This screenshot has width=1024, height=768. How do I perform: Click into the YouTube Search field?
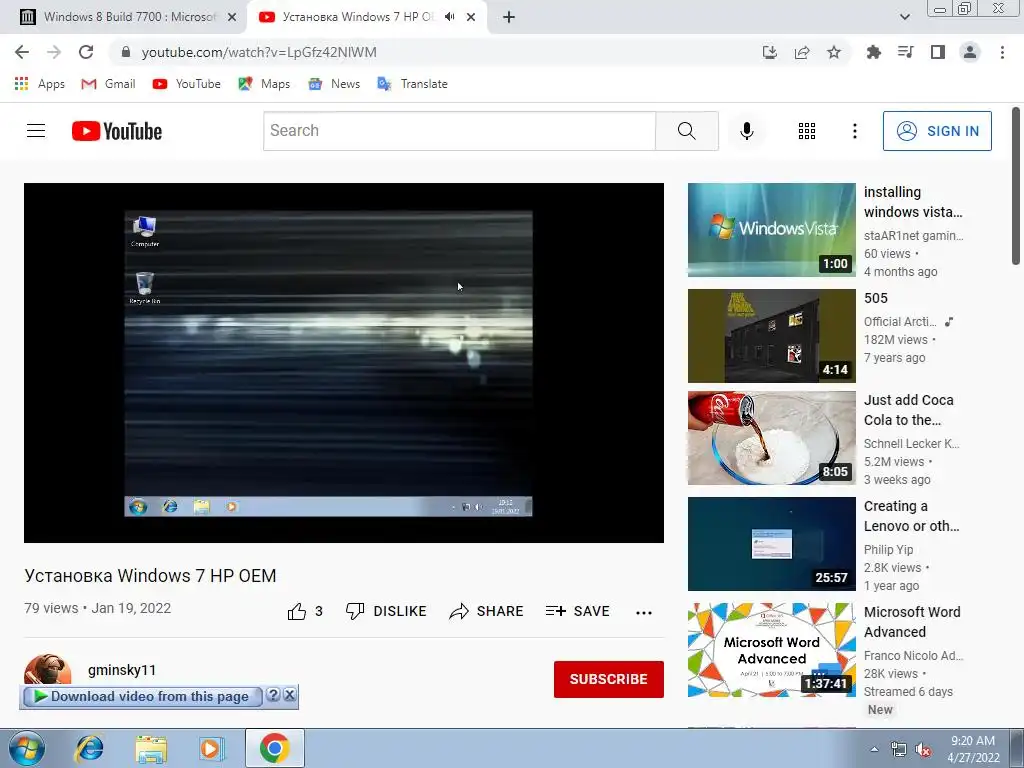point(459,131)
